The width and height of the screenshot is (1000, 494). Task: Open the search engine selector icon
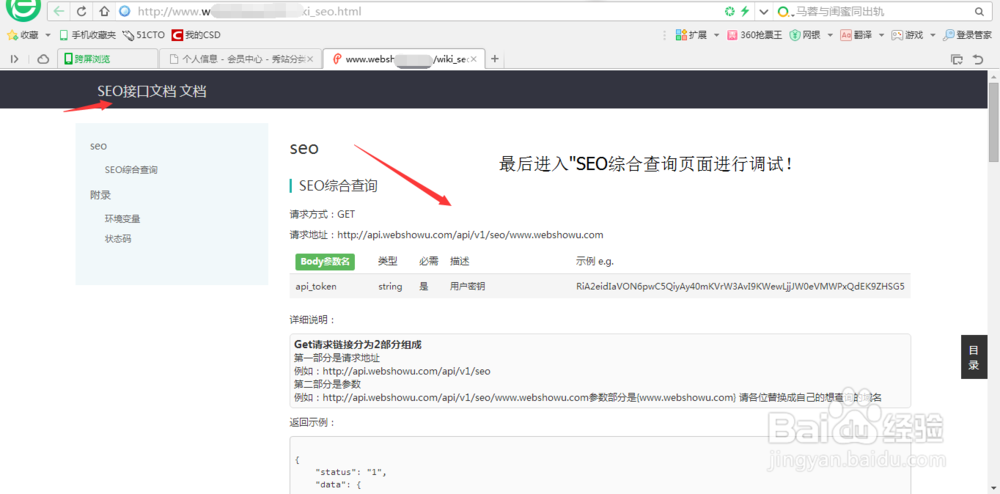(784, 11)
